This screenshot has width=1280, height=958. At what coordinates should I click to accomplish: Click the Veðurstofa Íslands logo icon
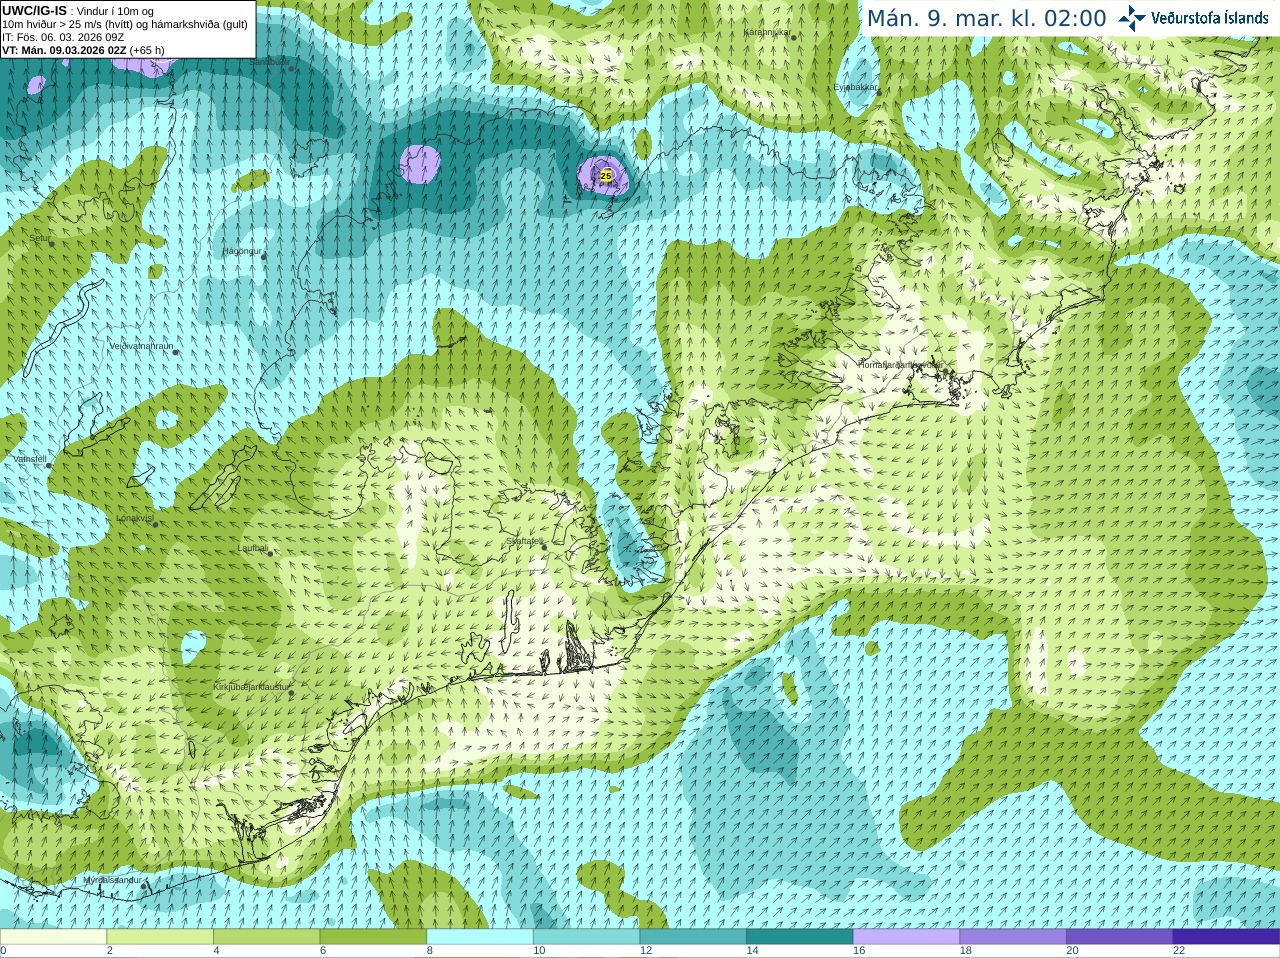click(x=1132, y=18)
